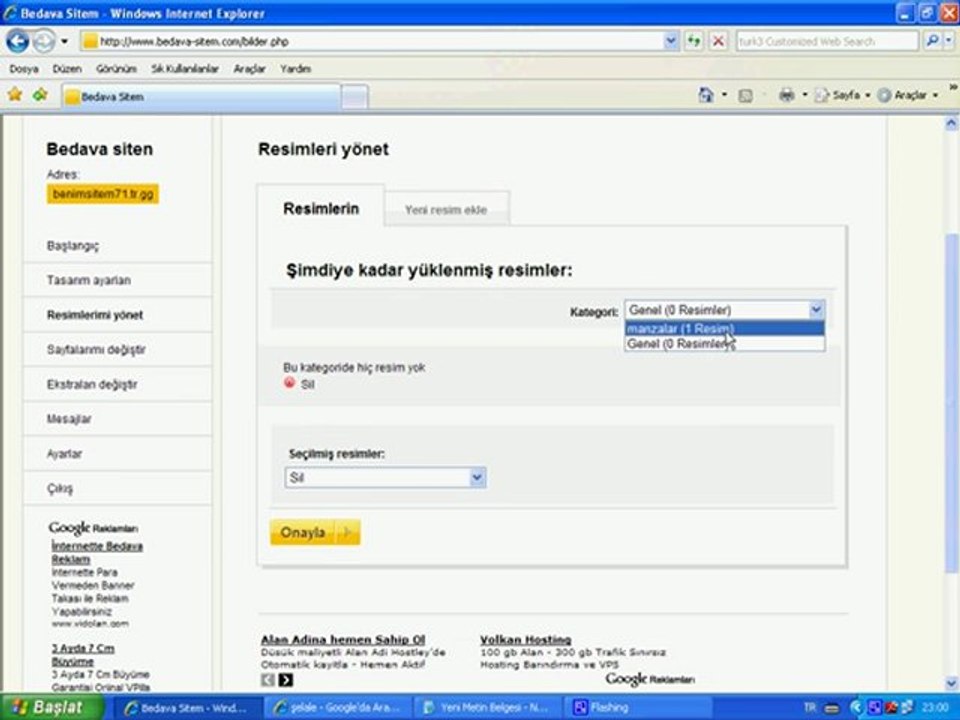Click the red Sil delete icon

coord(290,383)
